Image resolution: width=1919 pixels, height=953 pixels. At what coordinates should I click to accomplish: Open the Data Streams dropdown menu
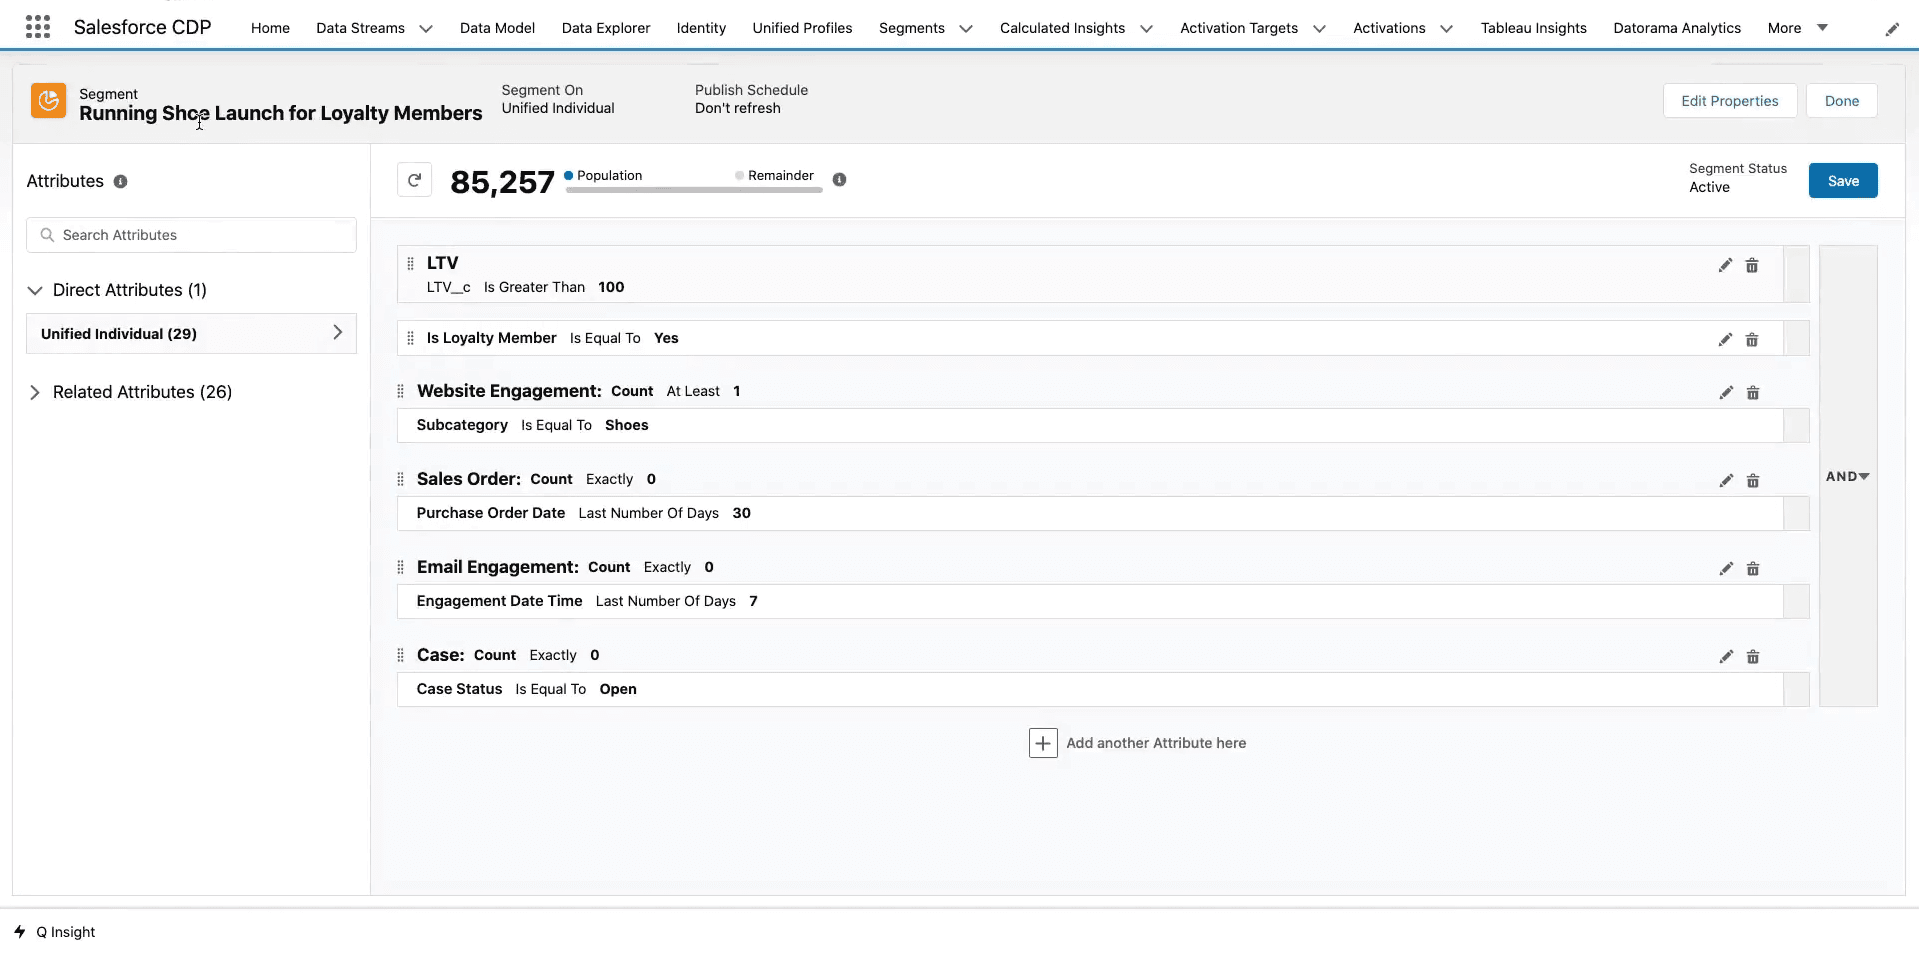[x=426, y=28]
